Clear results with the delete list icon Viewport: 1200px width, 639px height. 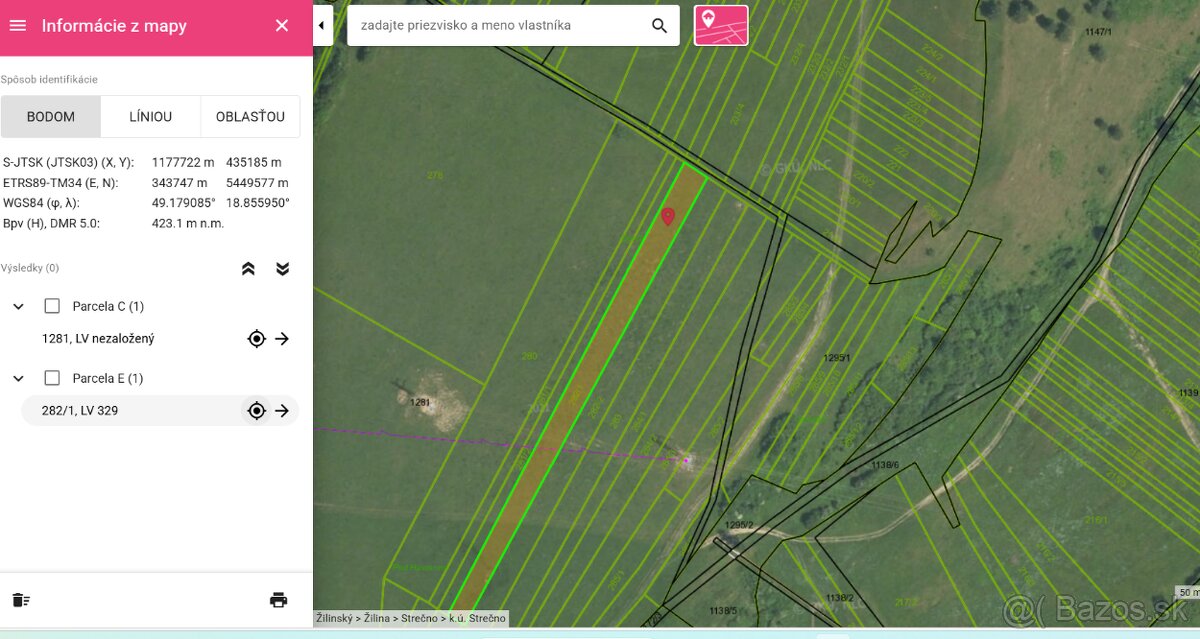(21, 600)
